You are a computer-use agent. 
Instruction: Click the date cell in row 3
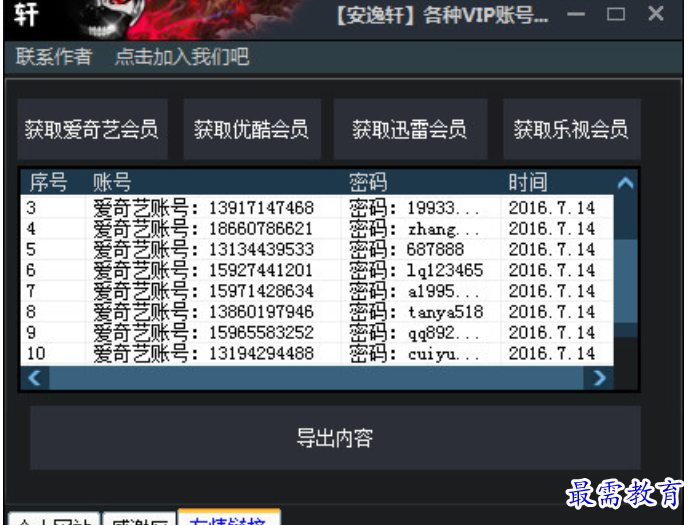point(552,208)
